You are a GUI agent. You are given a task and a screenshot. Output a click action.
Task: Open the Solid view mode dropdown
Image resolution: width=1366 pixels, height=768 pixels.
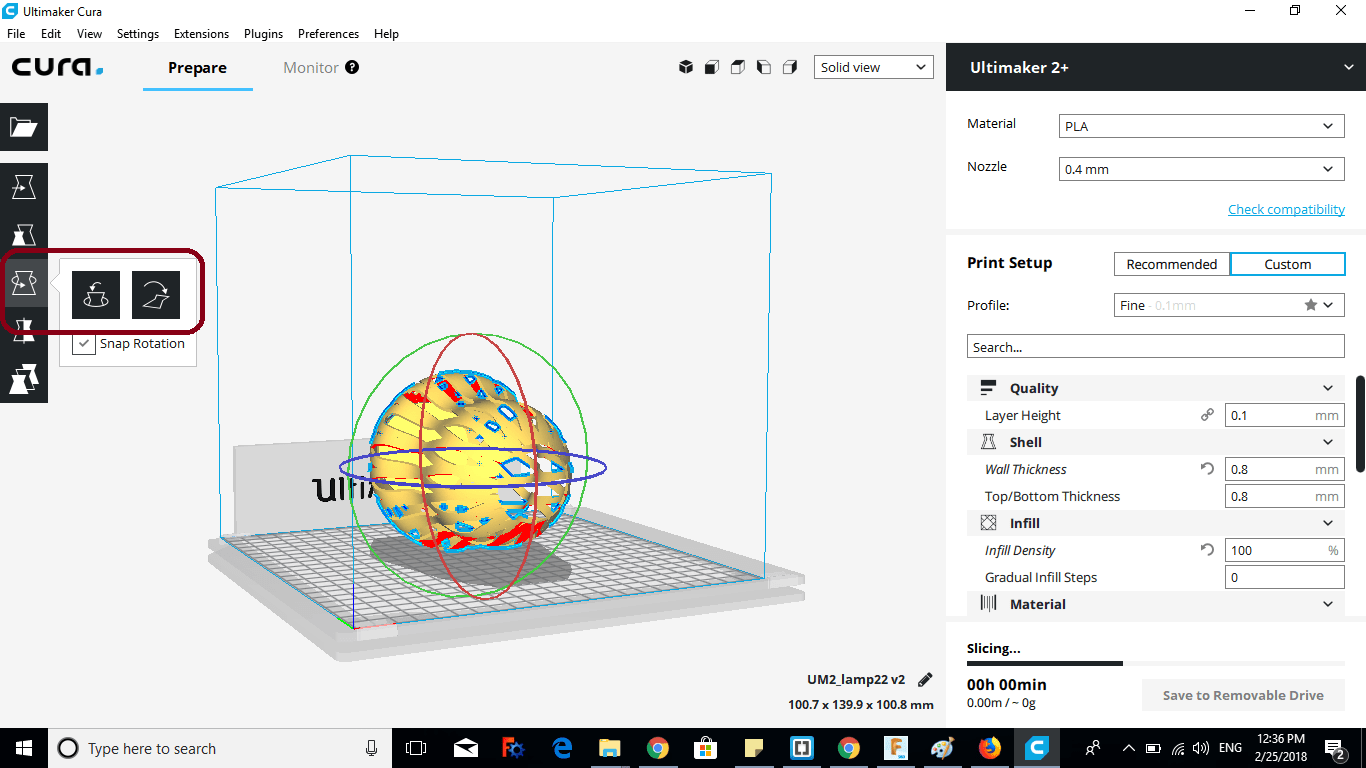click(873, 67)
